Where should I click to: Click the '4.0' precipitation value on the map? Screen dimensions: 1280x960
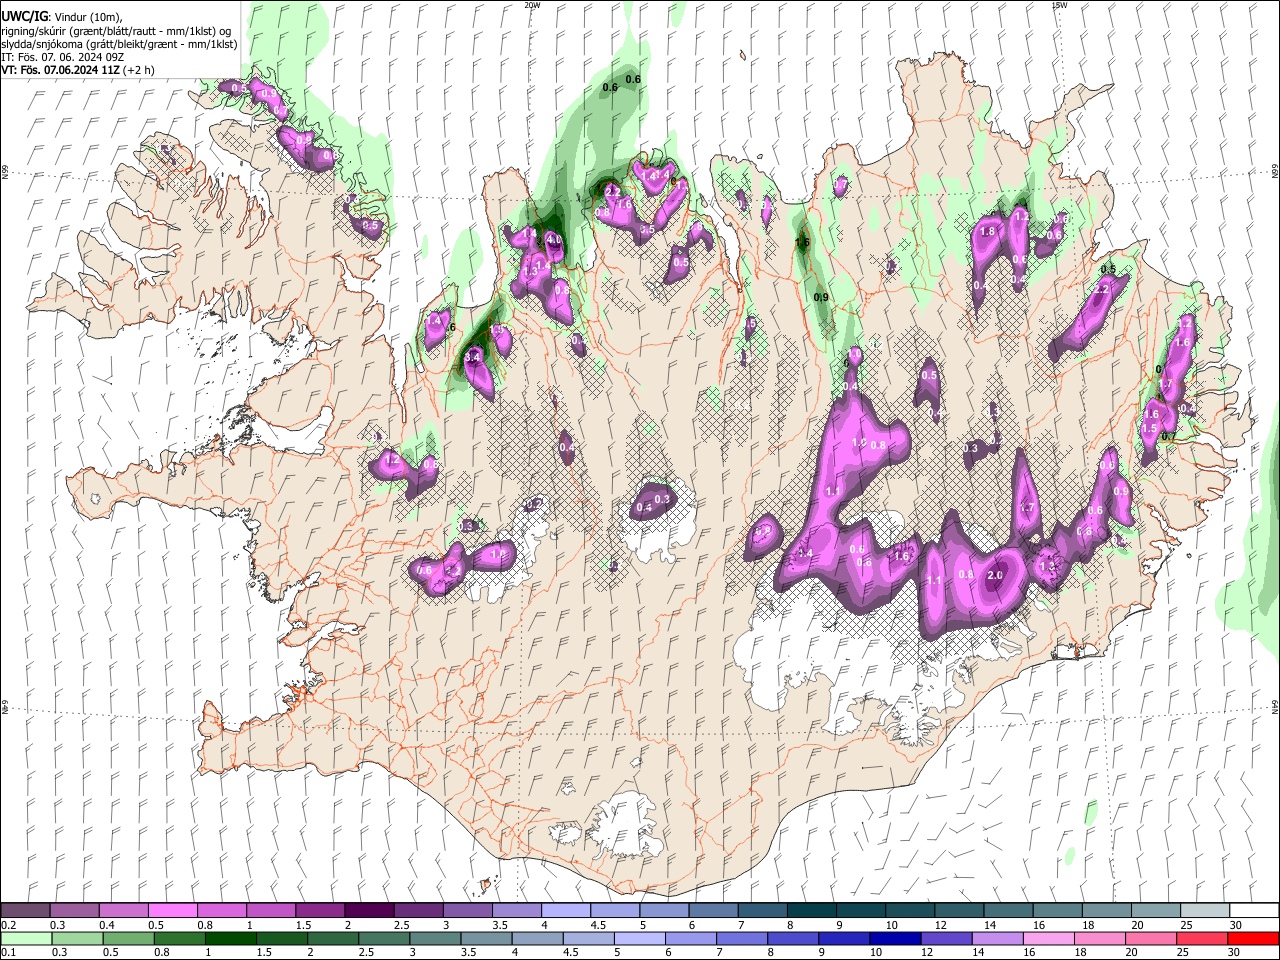pos(554,241)
